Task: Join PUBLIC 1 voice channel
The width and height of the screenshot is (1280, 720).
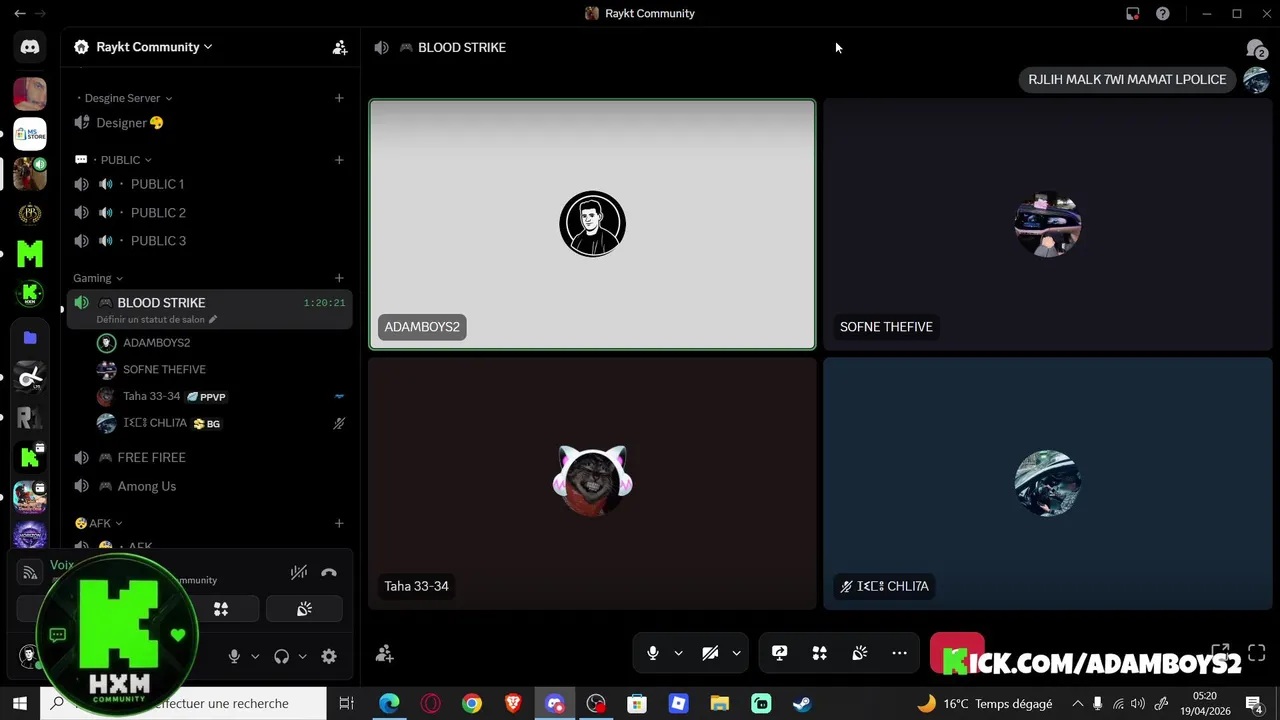Action: (x=209, y=184)
